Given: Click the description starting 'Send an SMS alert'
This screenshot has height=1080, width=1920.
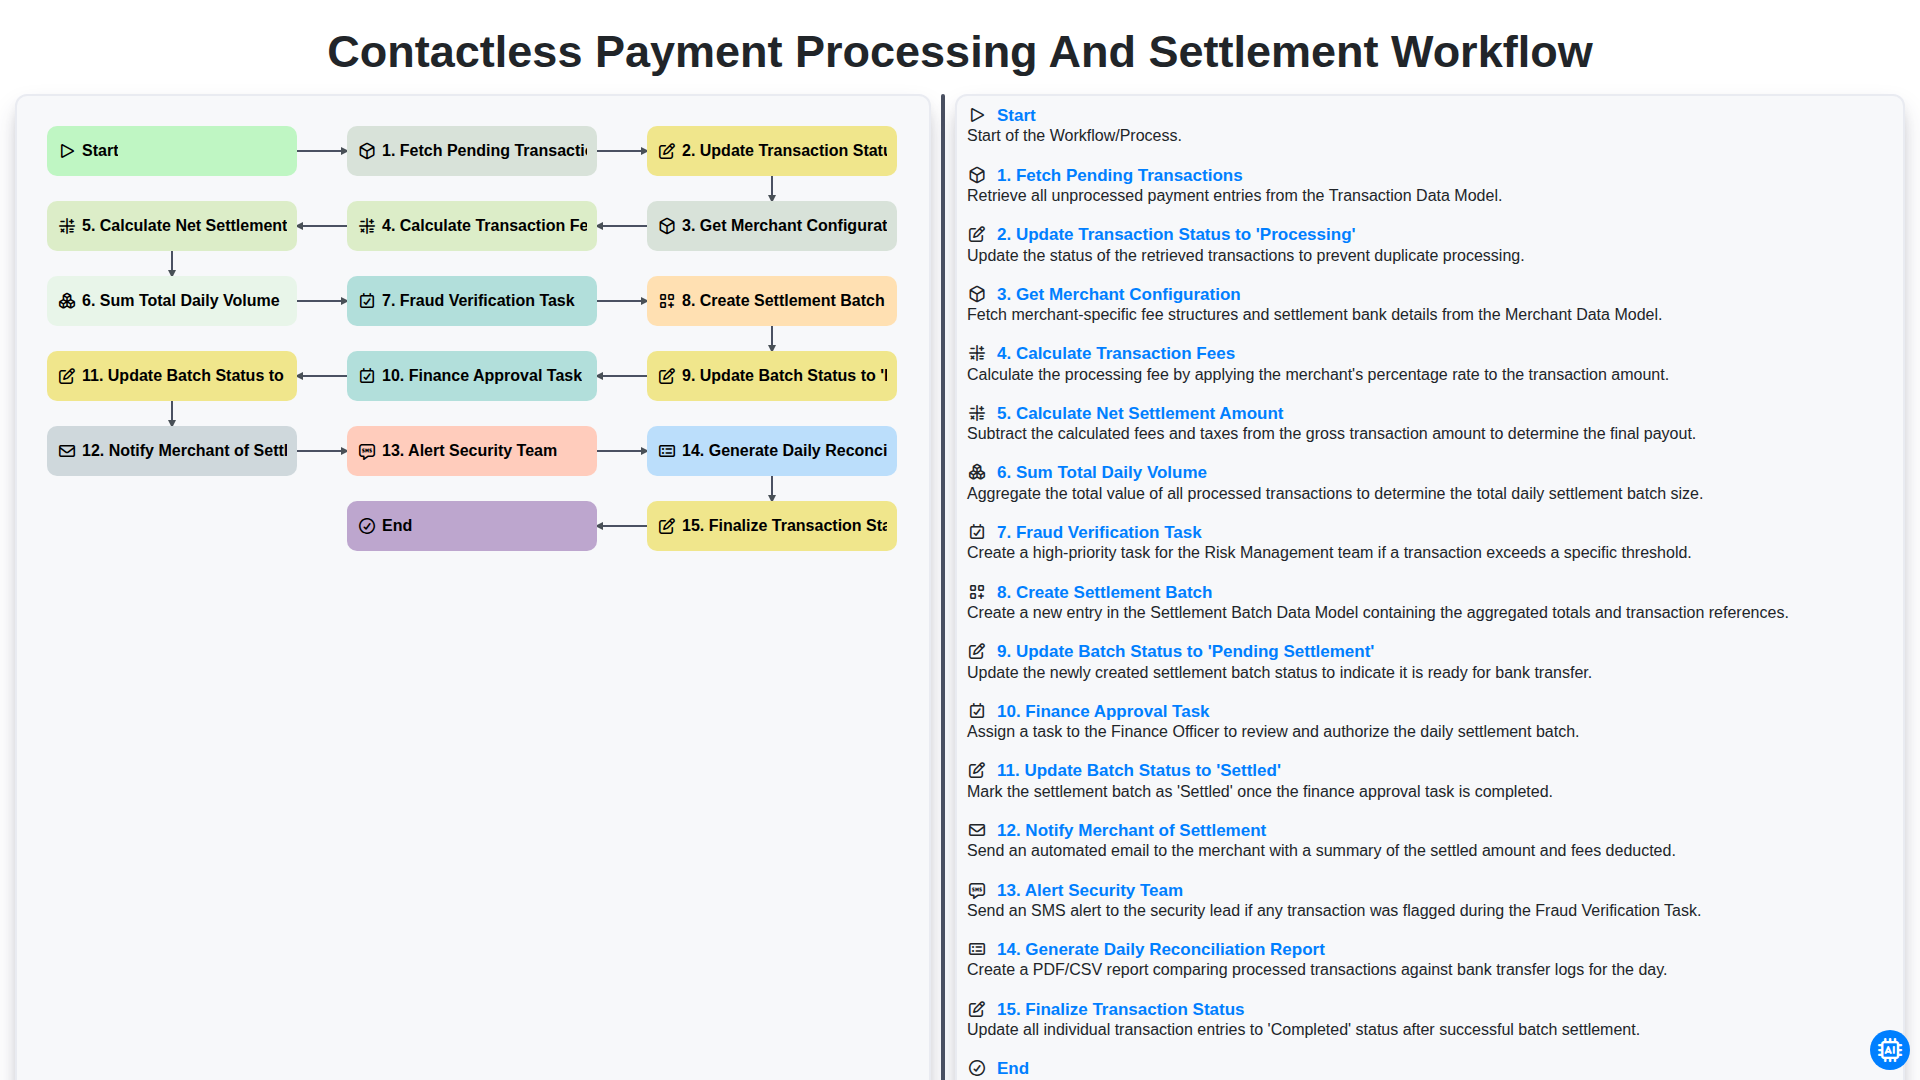Looking at the screenshot, I should point(1334,911).
